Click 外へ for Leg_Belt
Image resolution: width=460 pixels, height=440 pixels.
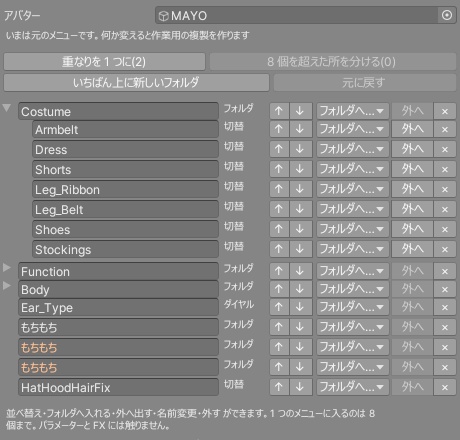(x=412, y=209)
